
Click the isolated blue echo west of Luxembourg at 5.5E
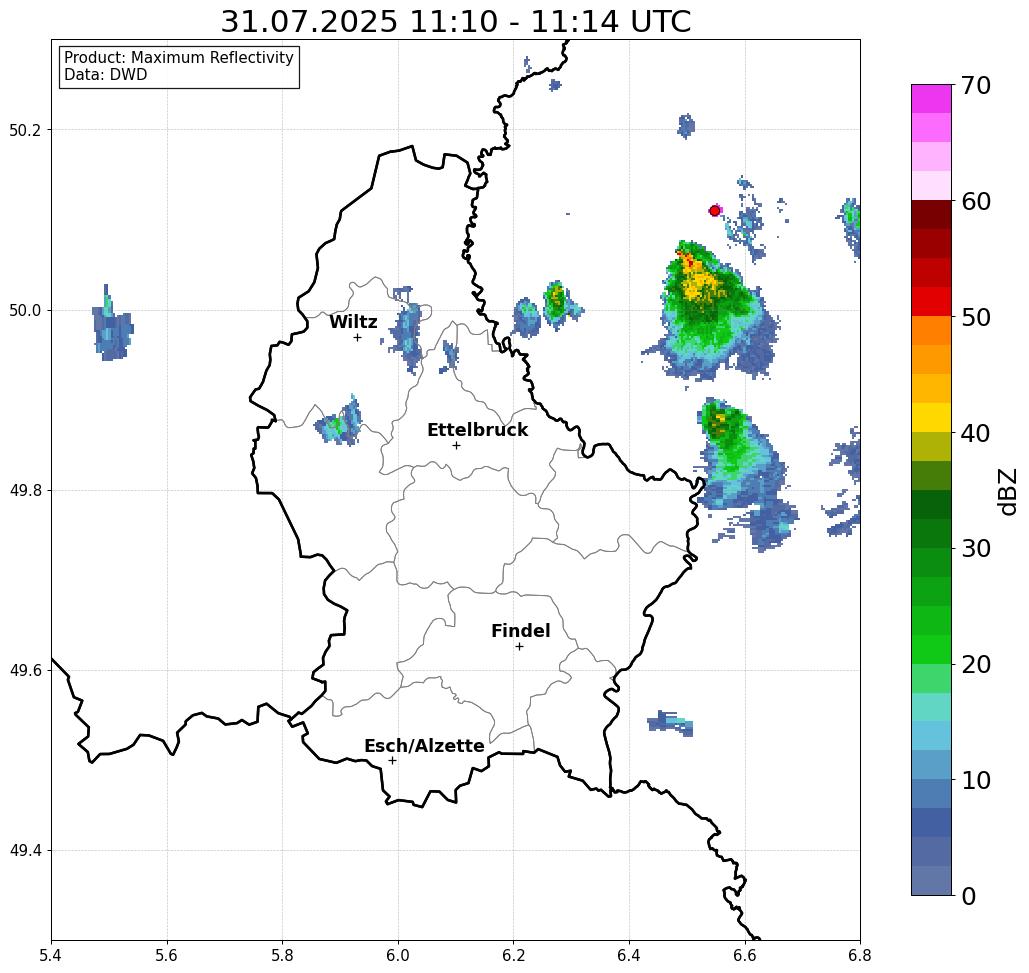coord(112,324)
